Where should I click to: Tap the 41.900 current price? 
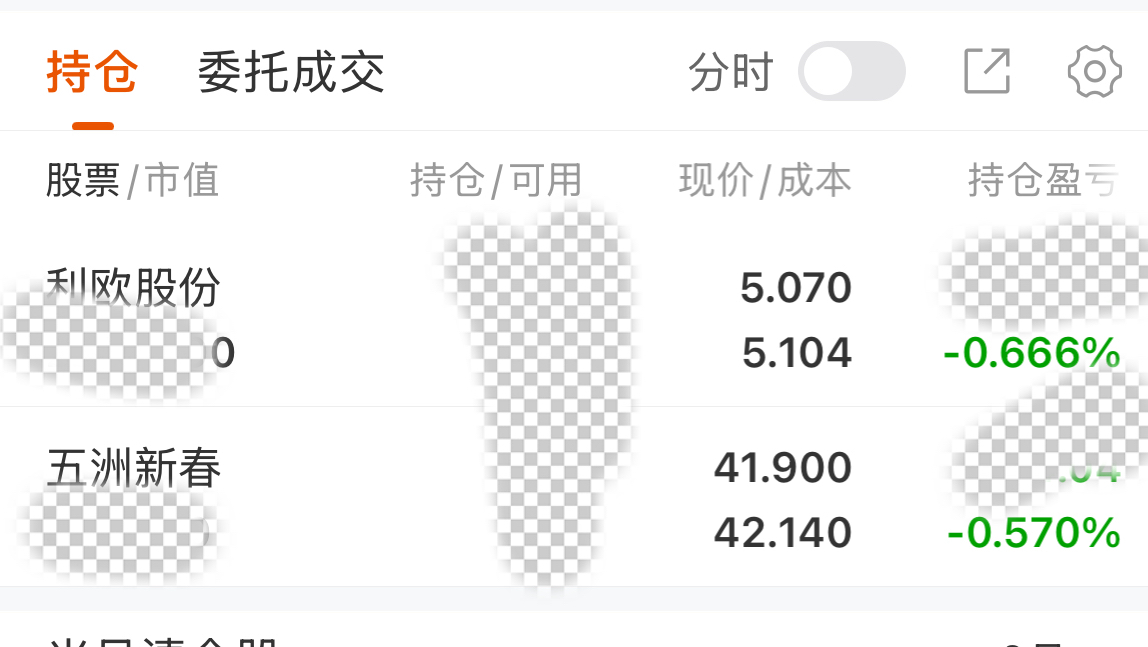click(x=783, y=468)
